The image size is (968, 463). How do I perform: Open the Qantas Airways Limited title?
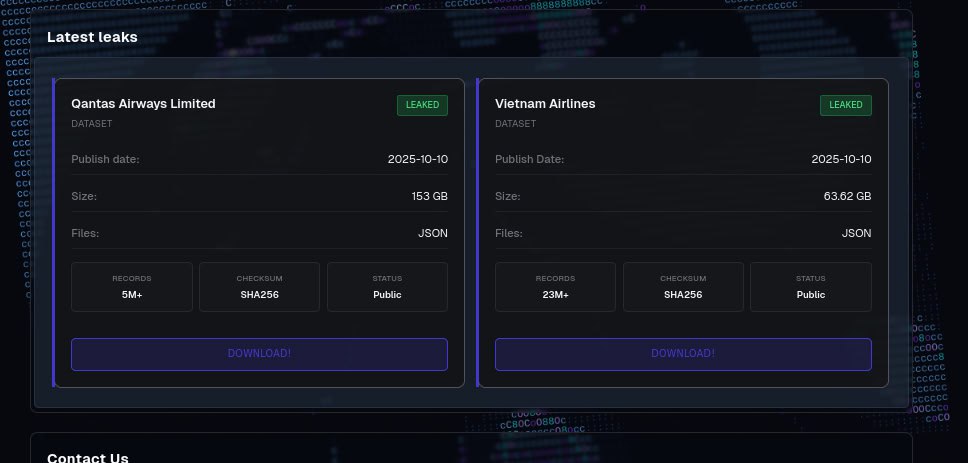click(143, 103)
